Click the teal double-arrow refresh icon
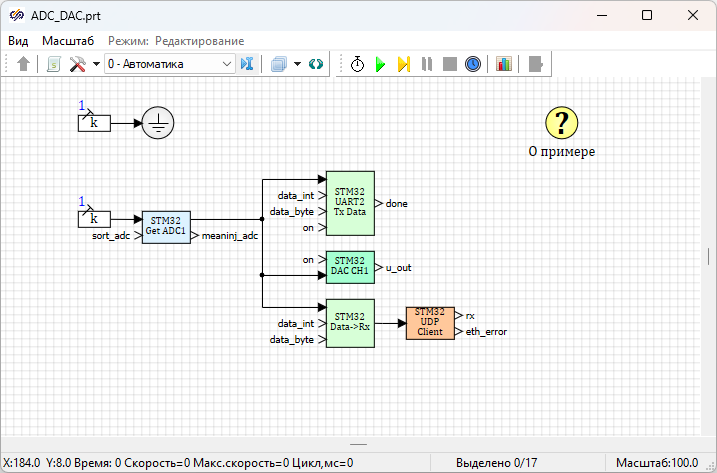The image size is (717, 473). pos(316,64)
